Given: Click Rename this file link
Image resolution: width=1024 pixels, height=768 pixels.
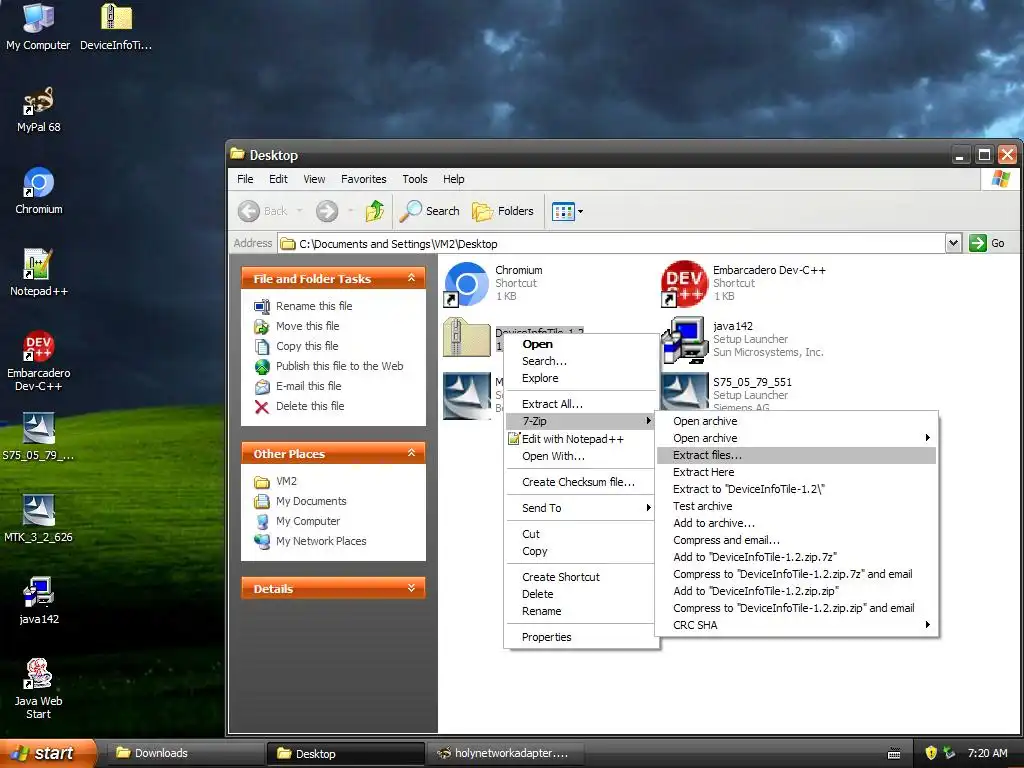Looking at the screenshot, I should [314, 306].
